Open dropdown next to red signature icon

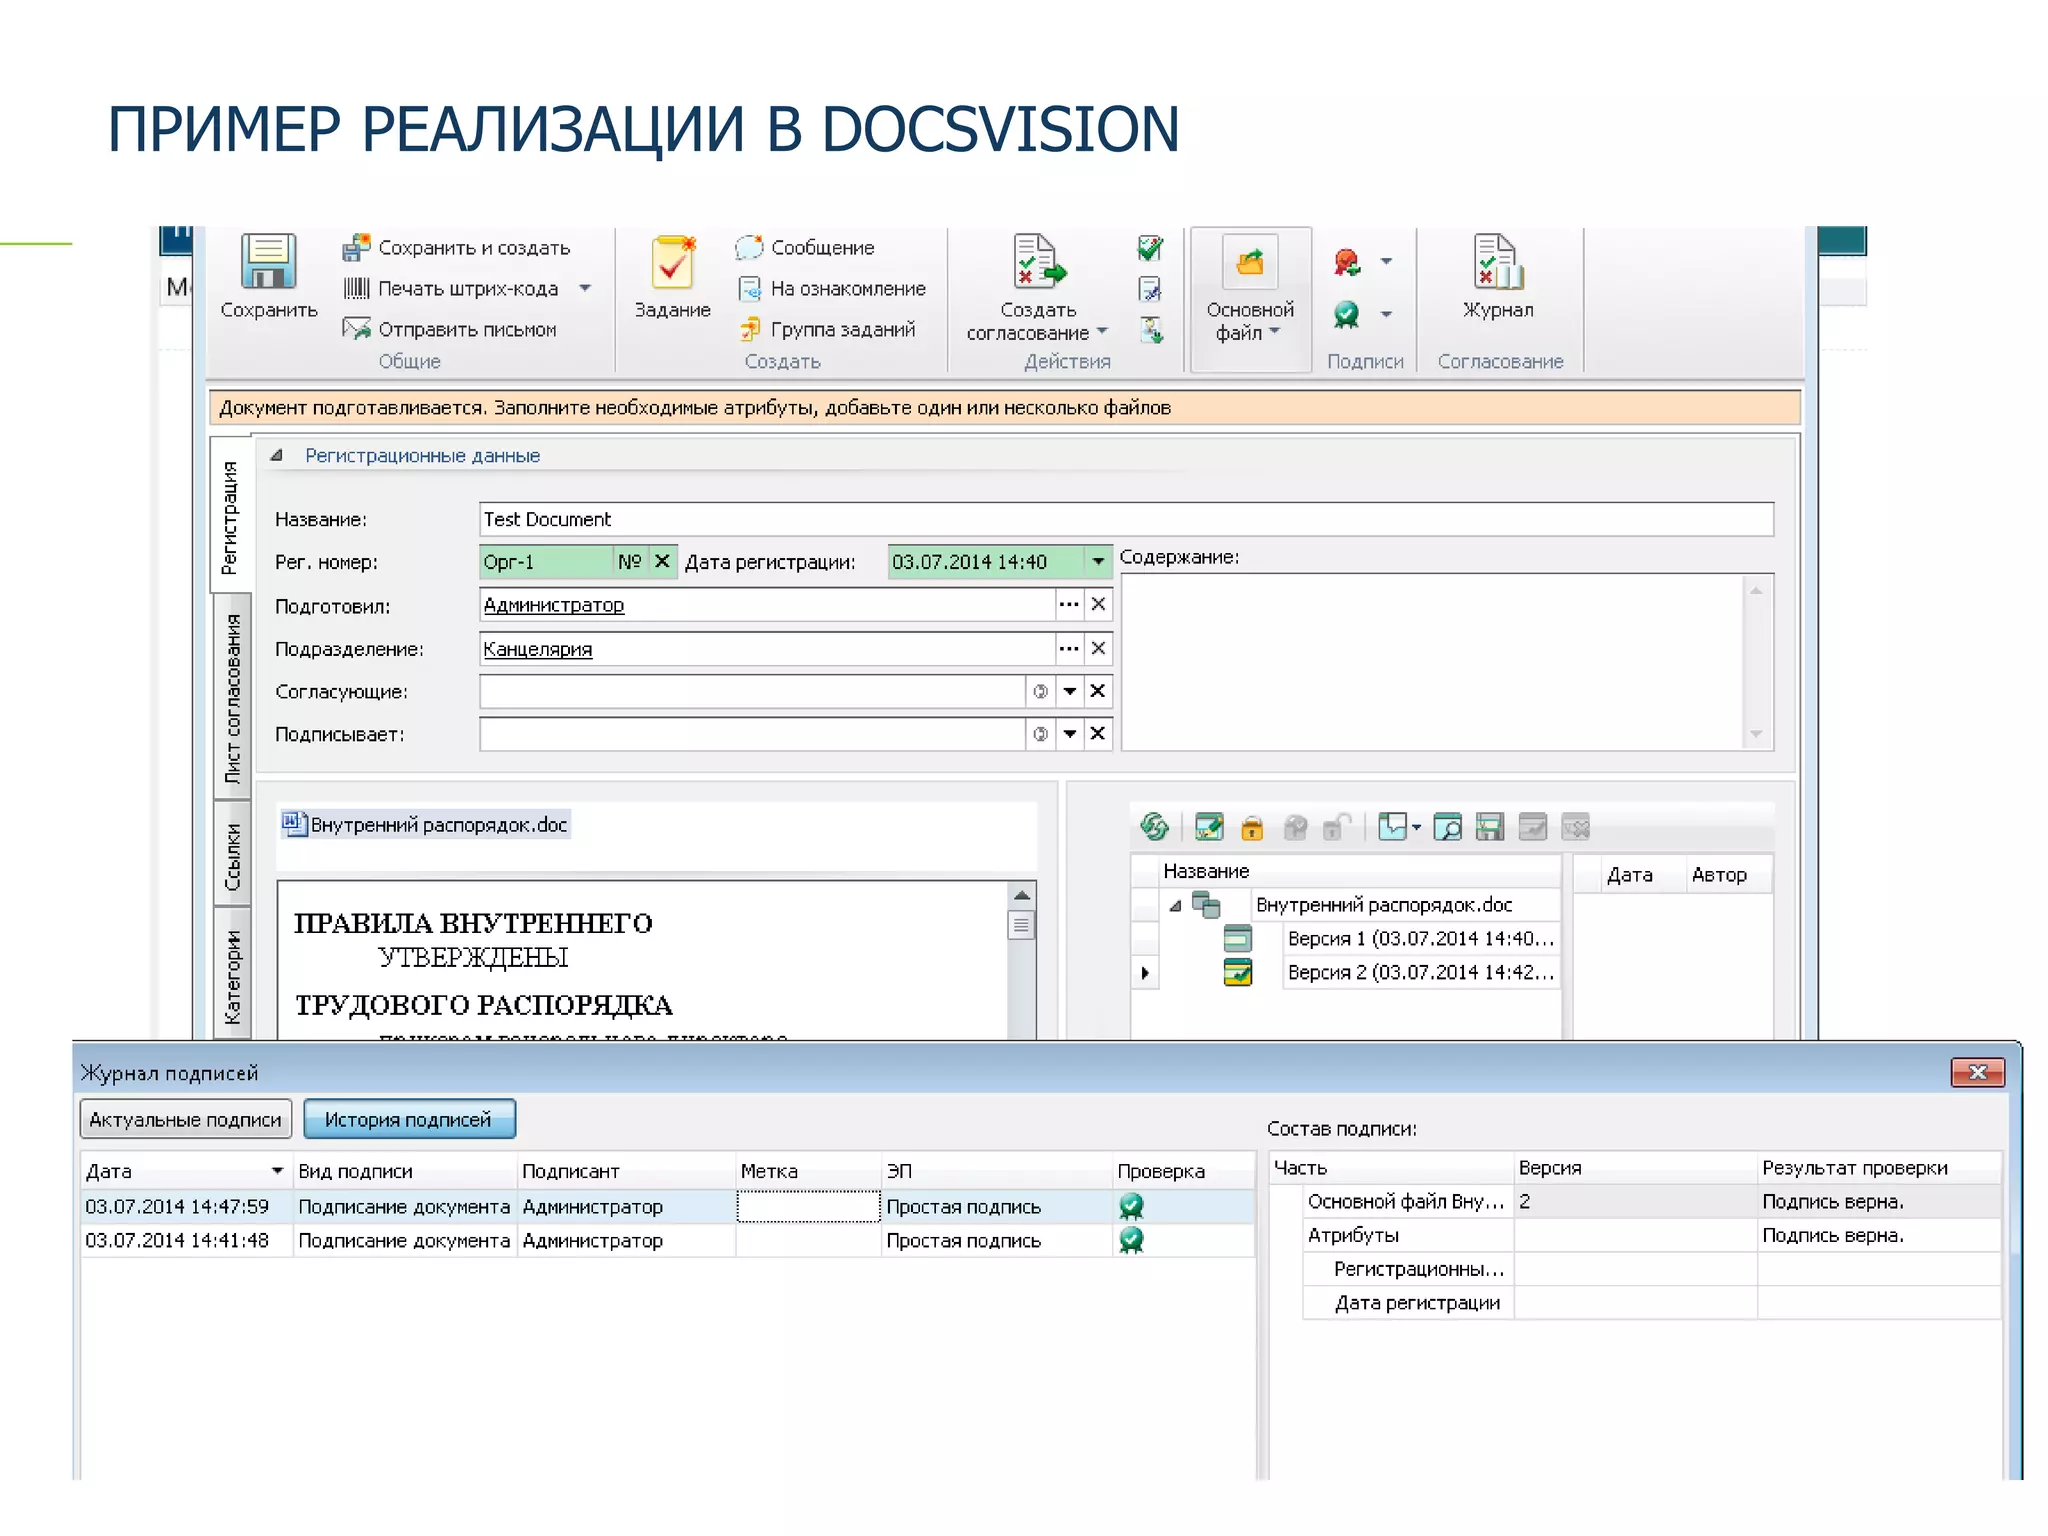point(1386,262)
